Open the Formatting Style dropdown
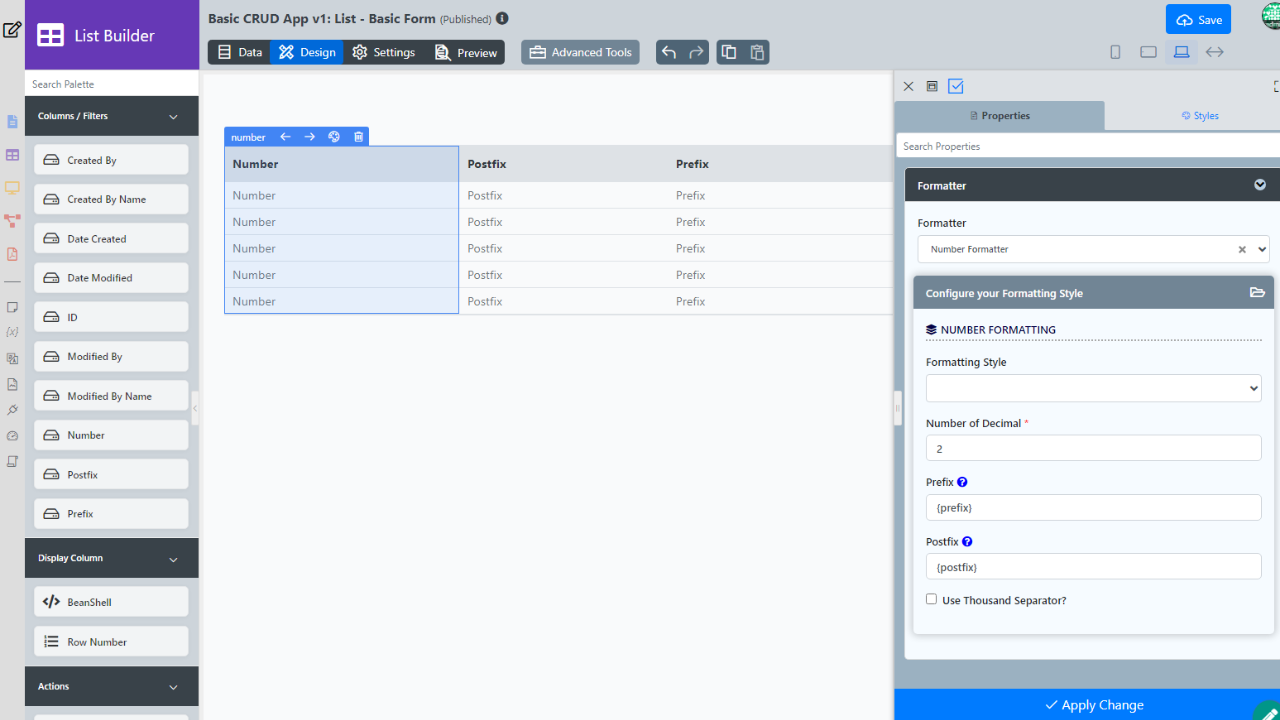Viewport: 1280px width, 720px height. click(1093, 388)
